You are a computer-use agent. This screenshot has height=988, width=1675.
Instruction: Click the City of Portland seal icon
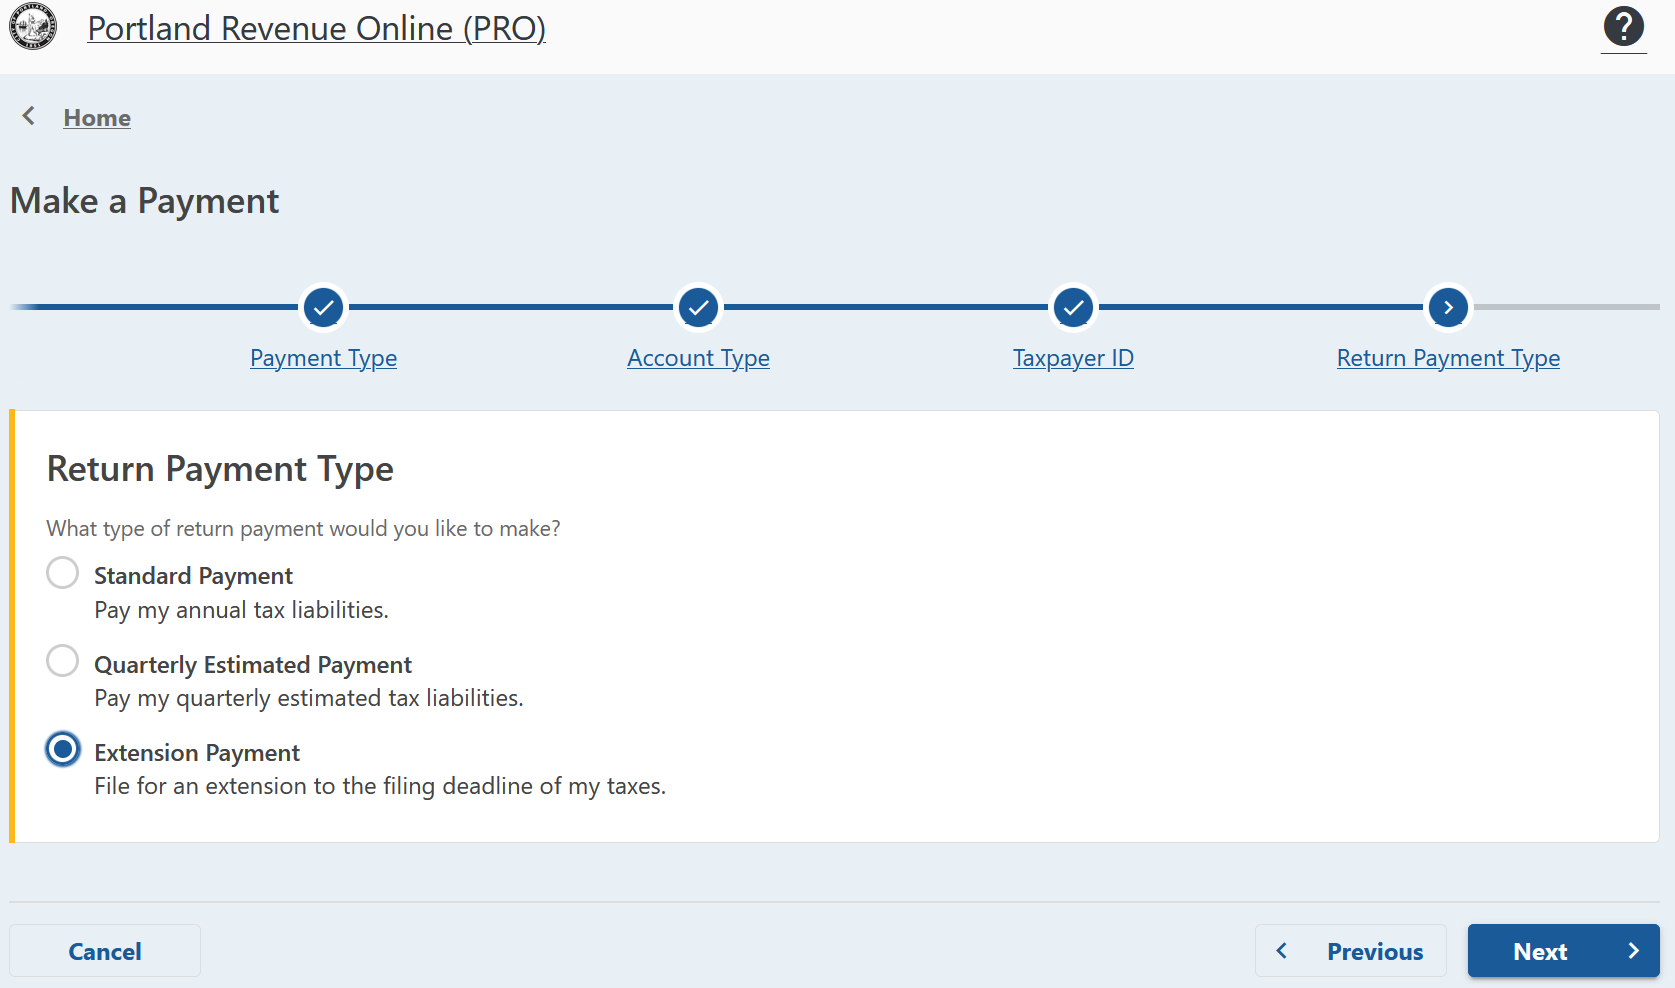(x=31, y=27)
